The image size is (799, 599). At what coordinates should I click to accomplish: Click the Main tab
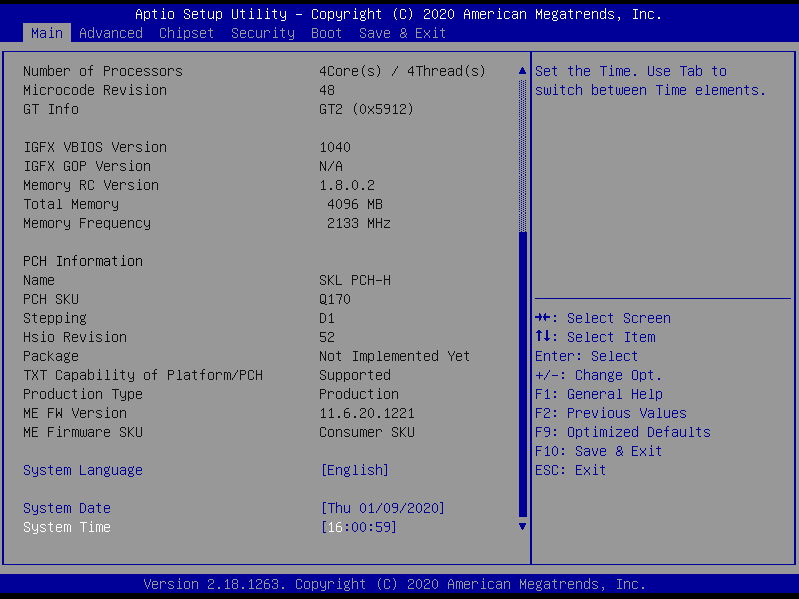pos(46,33)
